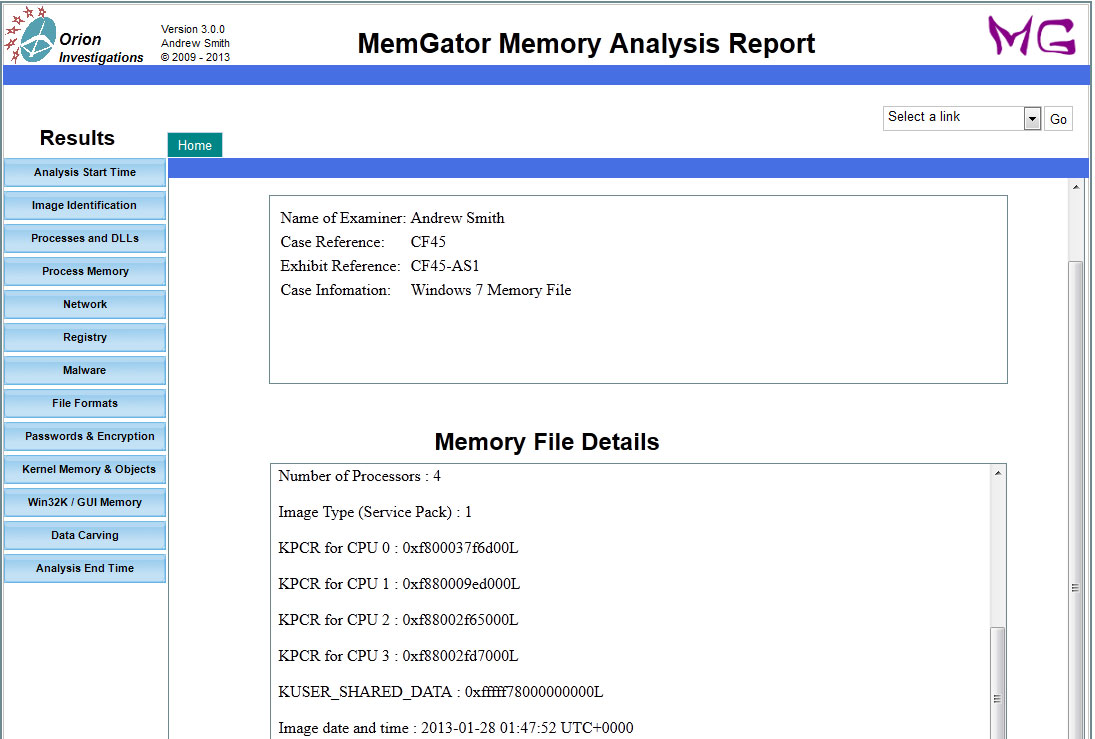1095x739 pixels.
Task: Open the File Formats section
Action: (x=85, y=403)
